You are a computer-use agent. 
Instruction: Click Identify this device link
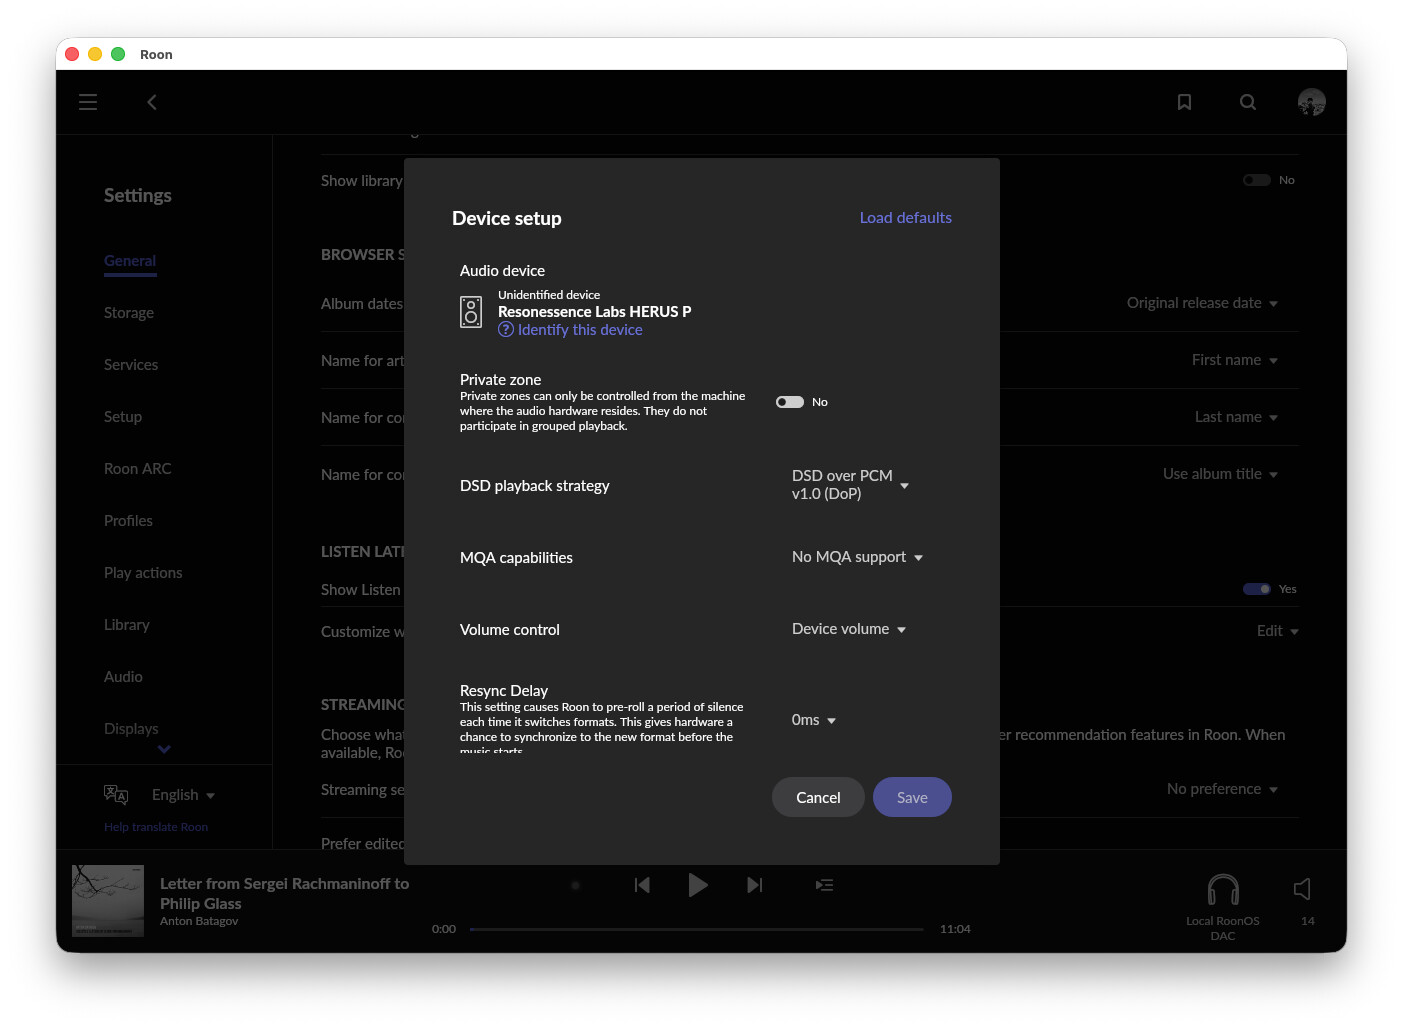click(571, 330)
